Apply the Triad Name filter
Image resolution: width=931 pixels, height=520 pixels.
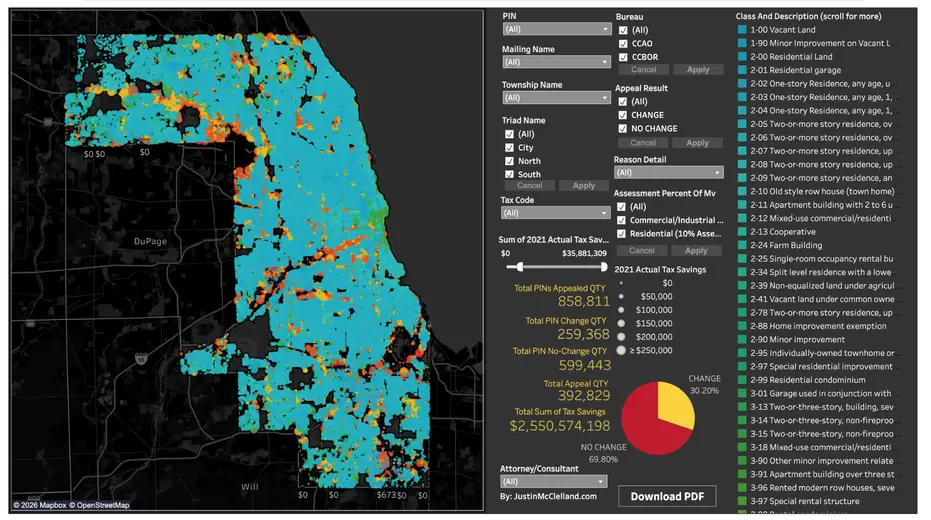pyautogui.click(x=584, y=185)
